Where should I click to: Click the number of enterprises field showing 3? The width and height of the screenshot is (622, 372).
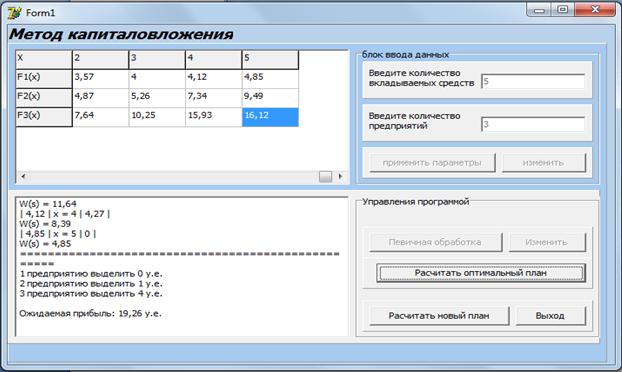[x=533, y=125]
